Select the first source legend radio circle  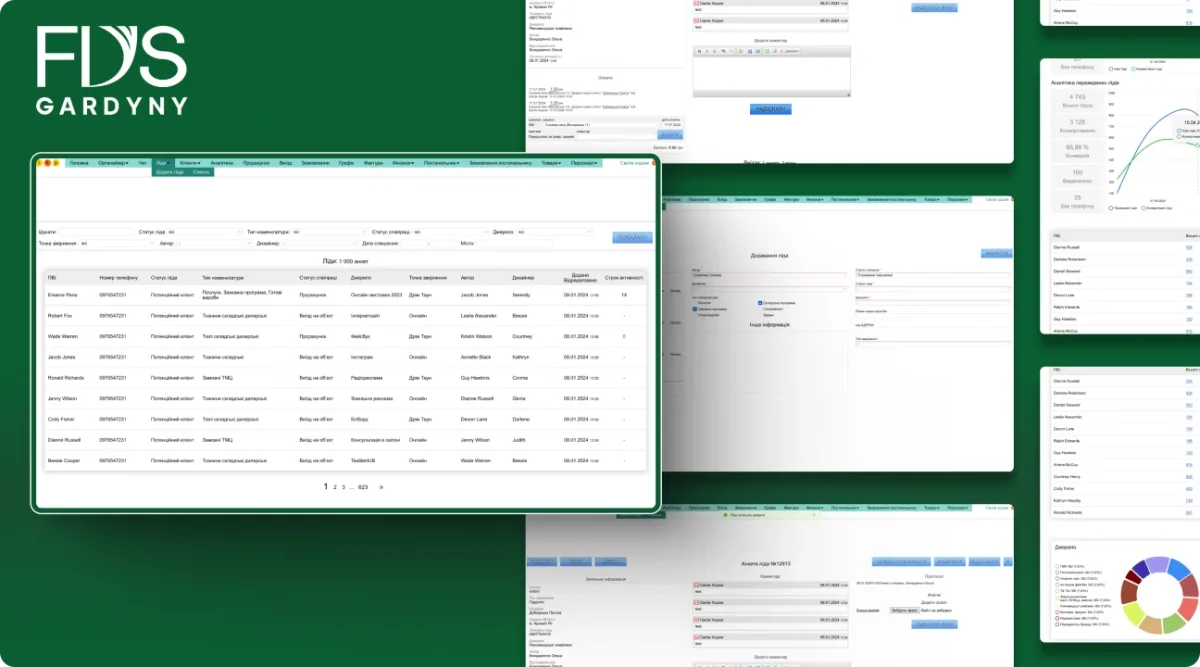pos(1057,566)
